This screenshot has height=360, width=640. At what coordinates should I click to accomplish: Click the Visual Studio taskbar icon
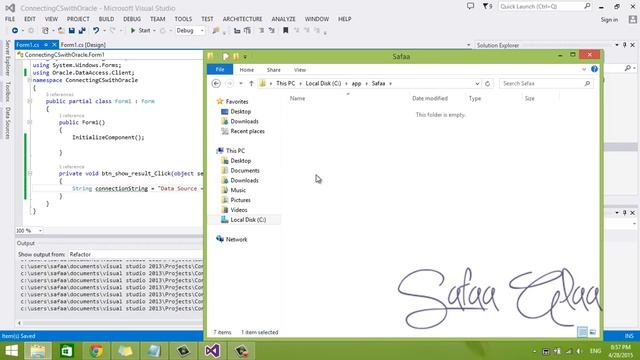pos(212,351)
